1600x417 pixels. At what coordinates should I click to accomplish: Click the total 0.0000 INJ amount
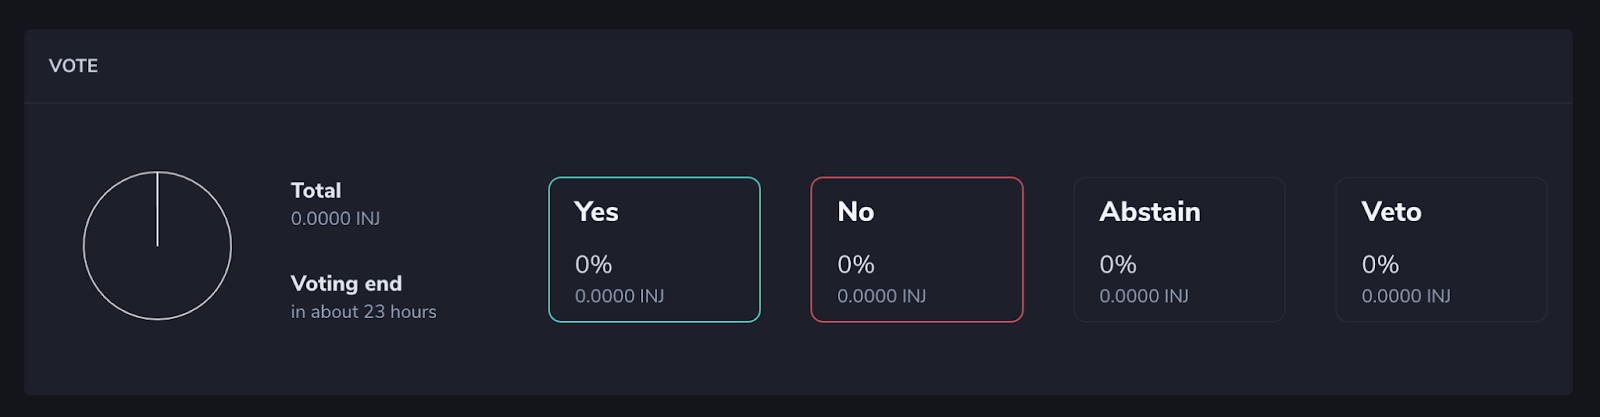pos(335,218)
